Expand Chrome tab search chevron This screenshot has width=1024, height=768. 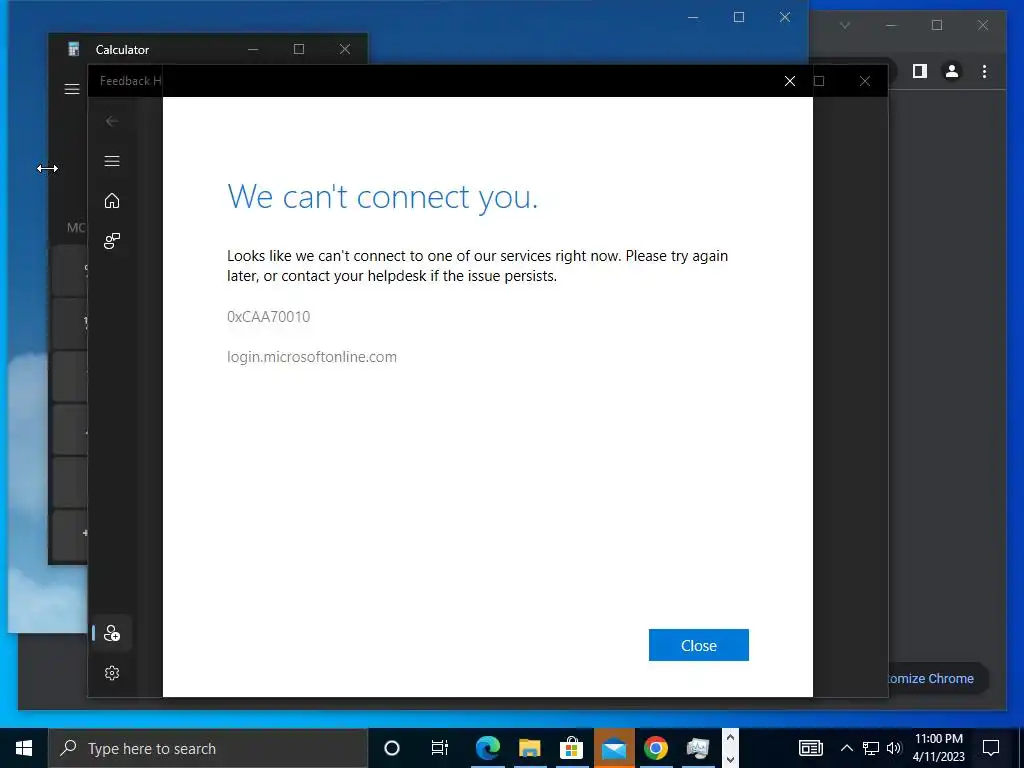point(844,25)
